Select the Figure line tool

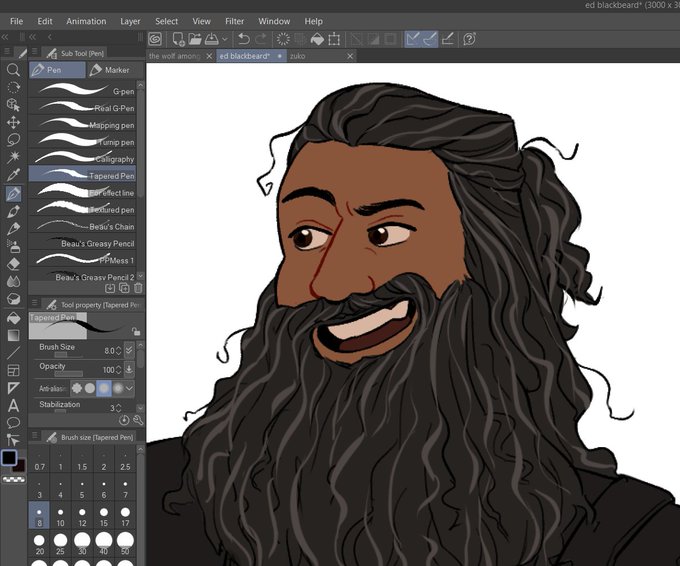[13, 353]
